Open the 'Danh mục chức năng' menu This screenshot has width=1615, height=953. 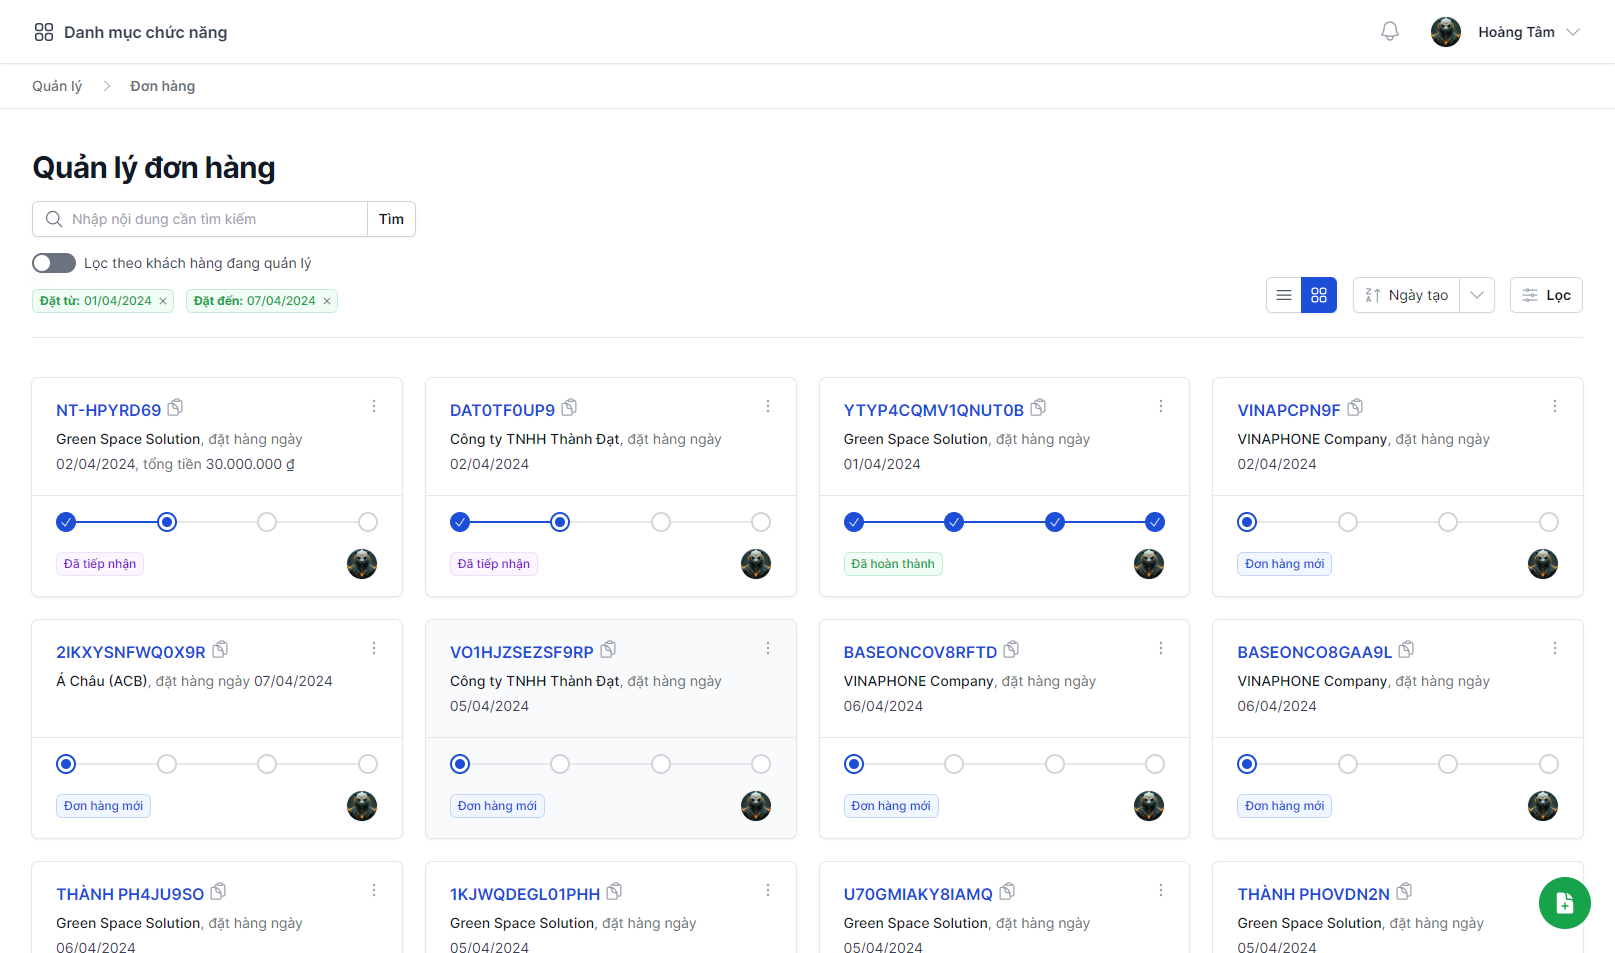[131, 32]
